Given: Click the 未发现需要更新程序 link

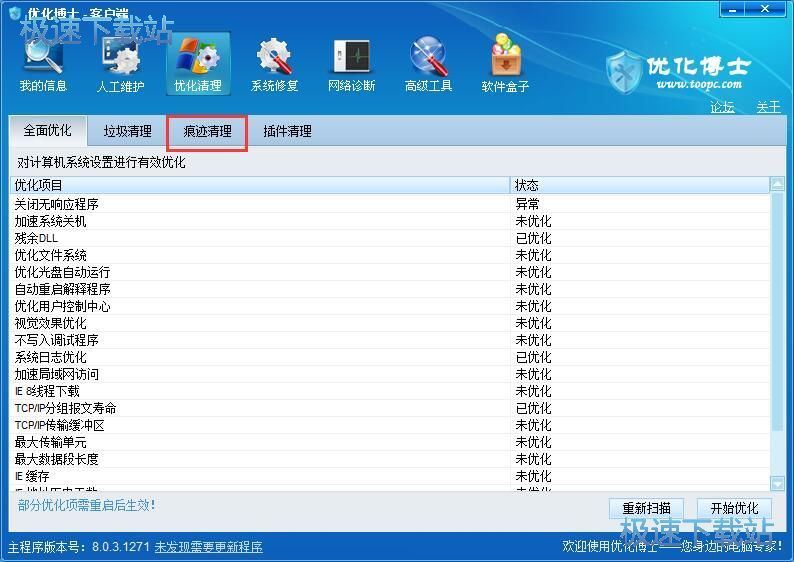Looking at the screenshot, I should [209, 547].
